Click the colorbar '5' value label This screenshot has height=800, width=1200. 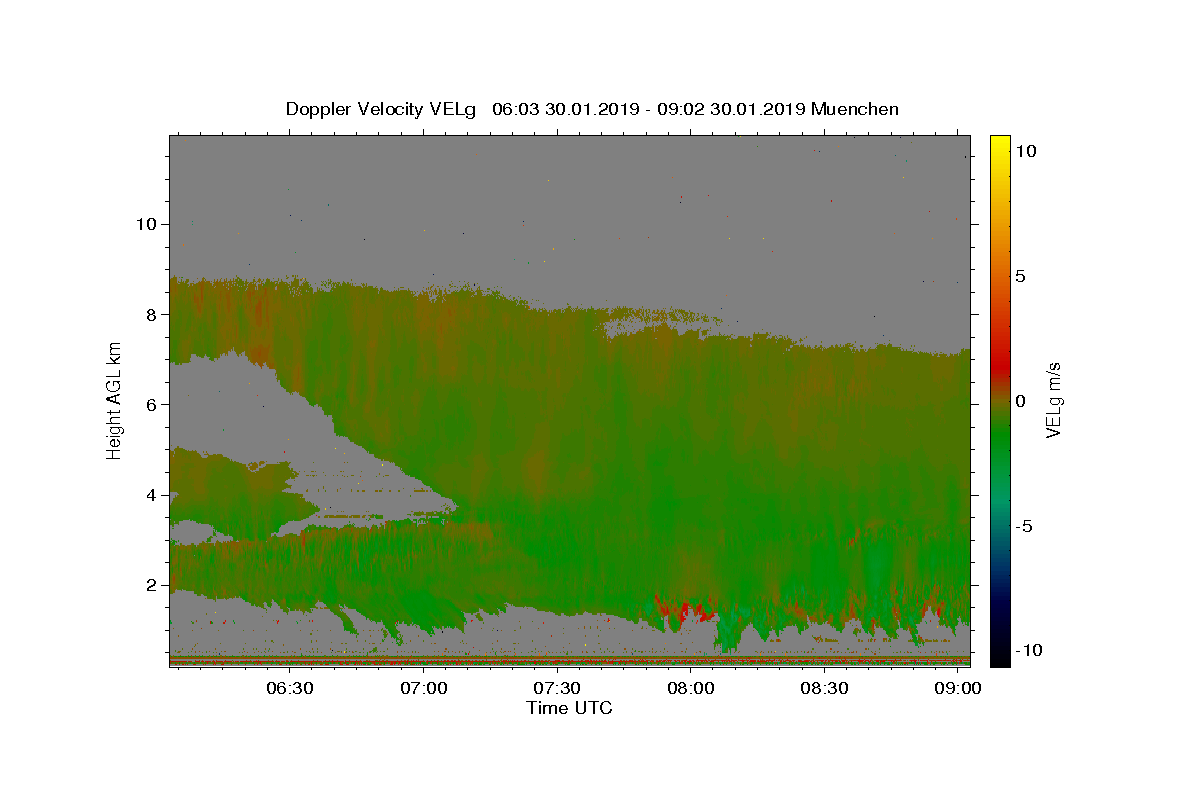1020,276
